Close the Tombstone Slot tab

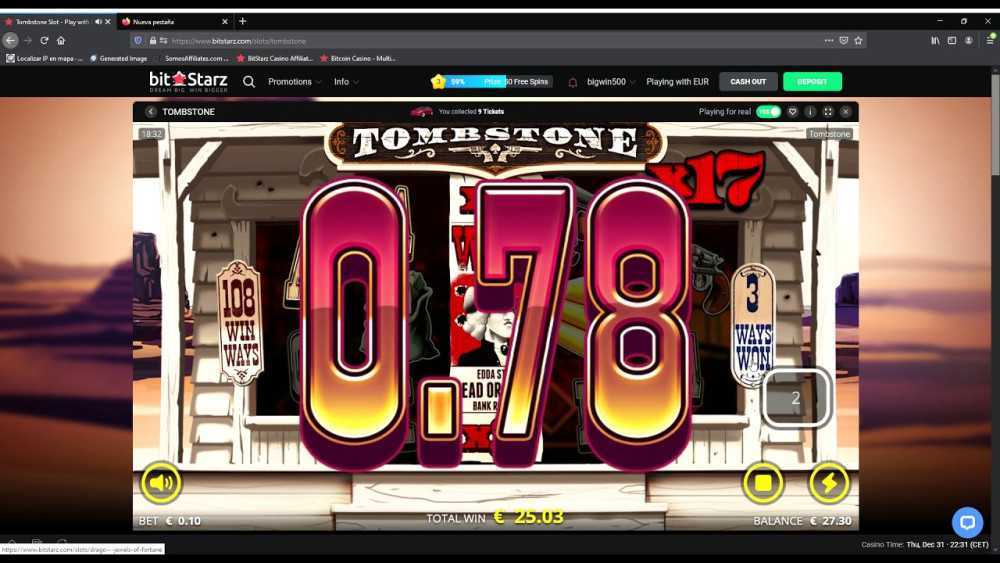pos(108,22)
